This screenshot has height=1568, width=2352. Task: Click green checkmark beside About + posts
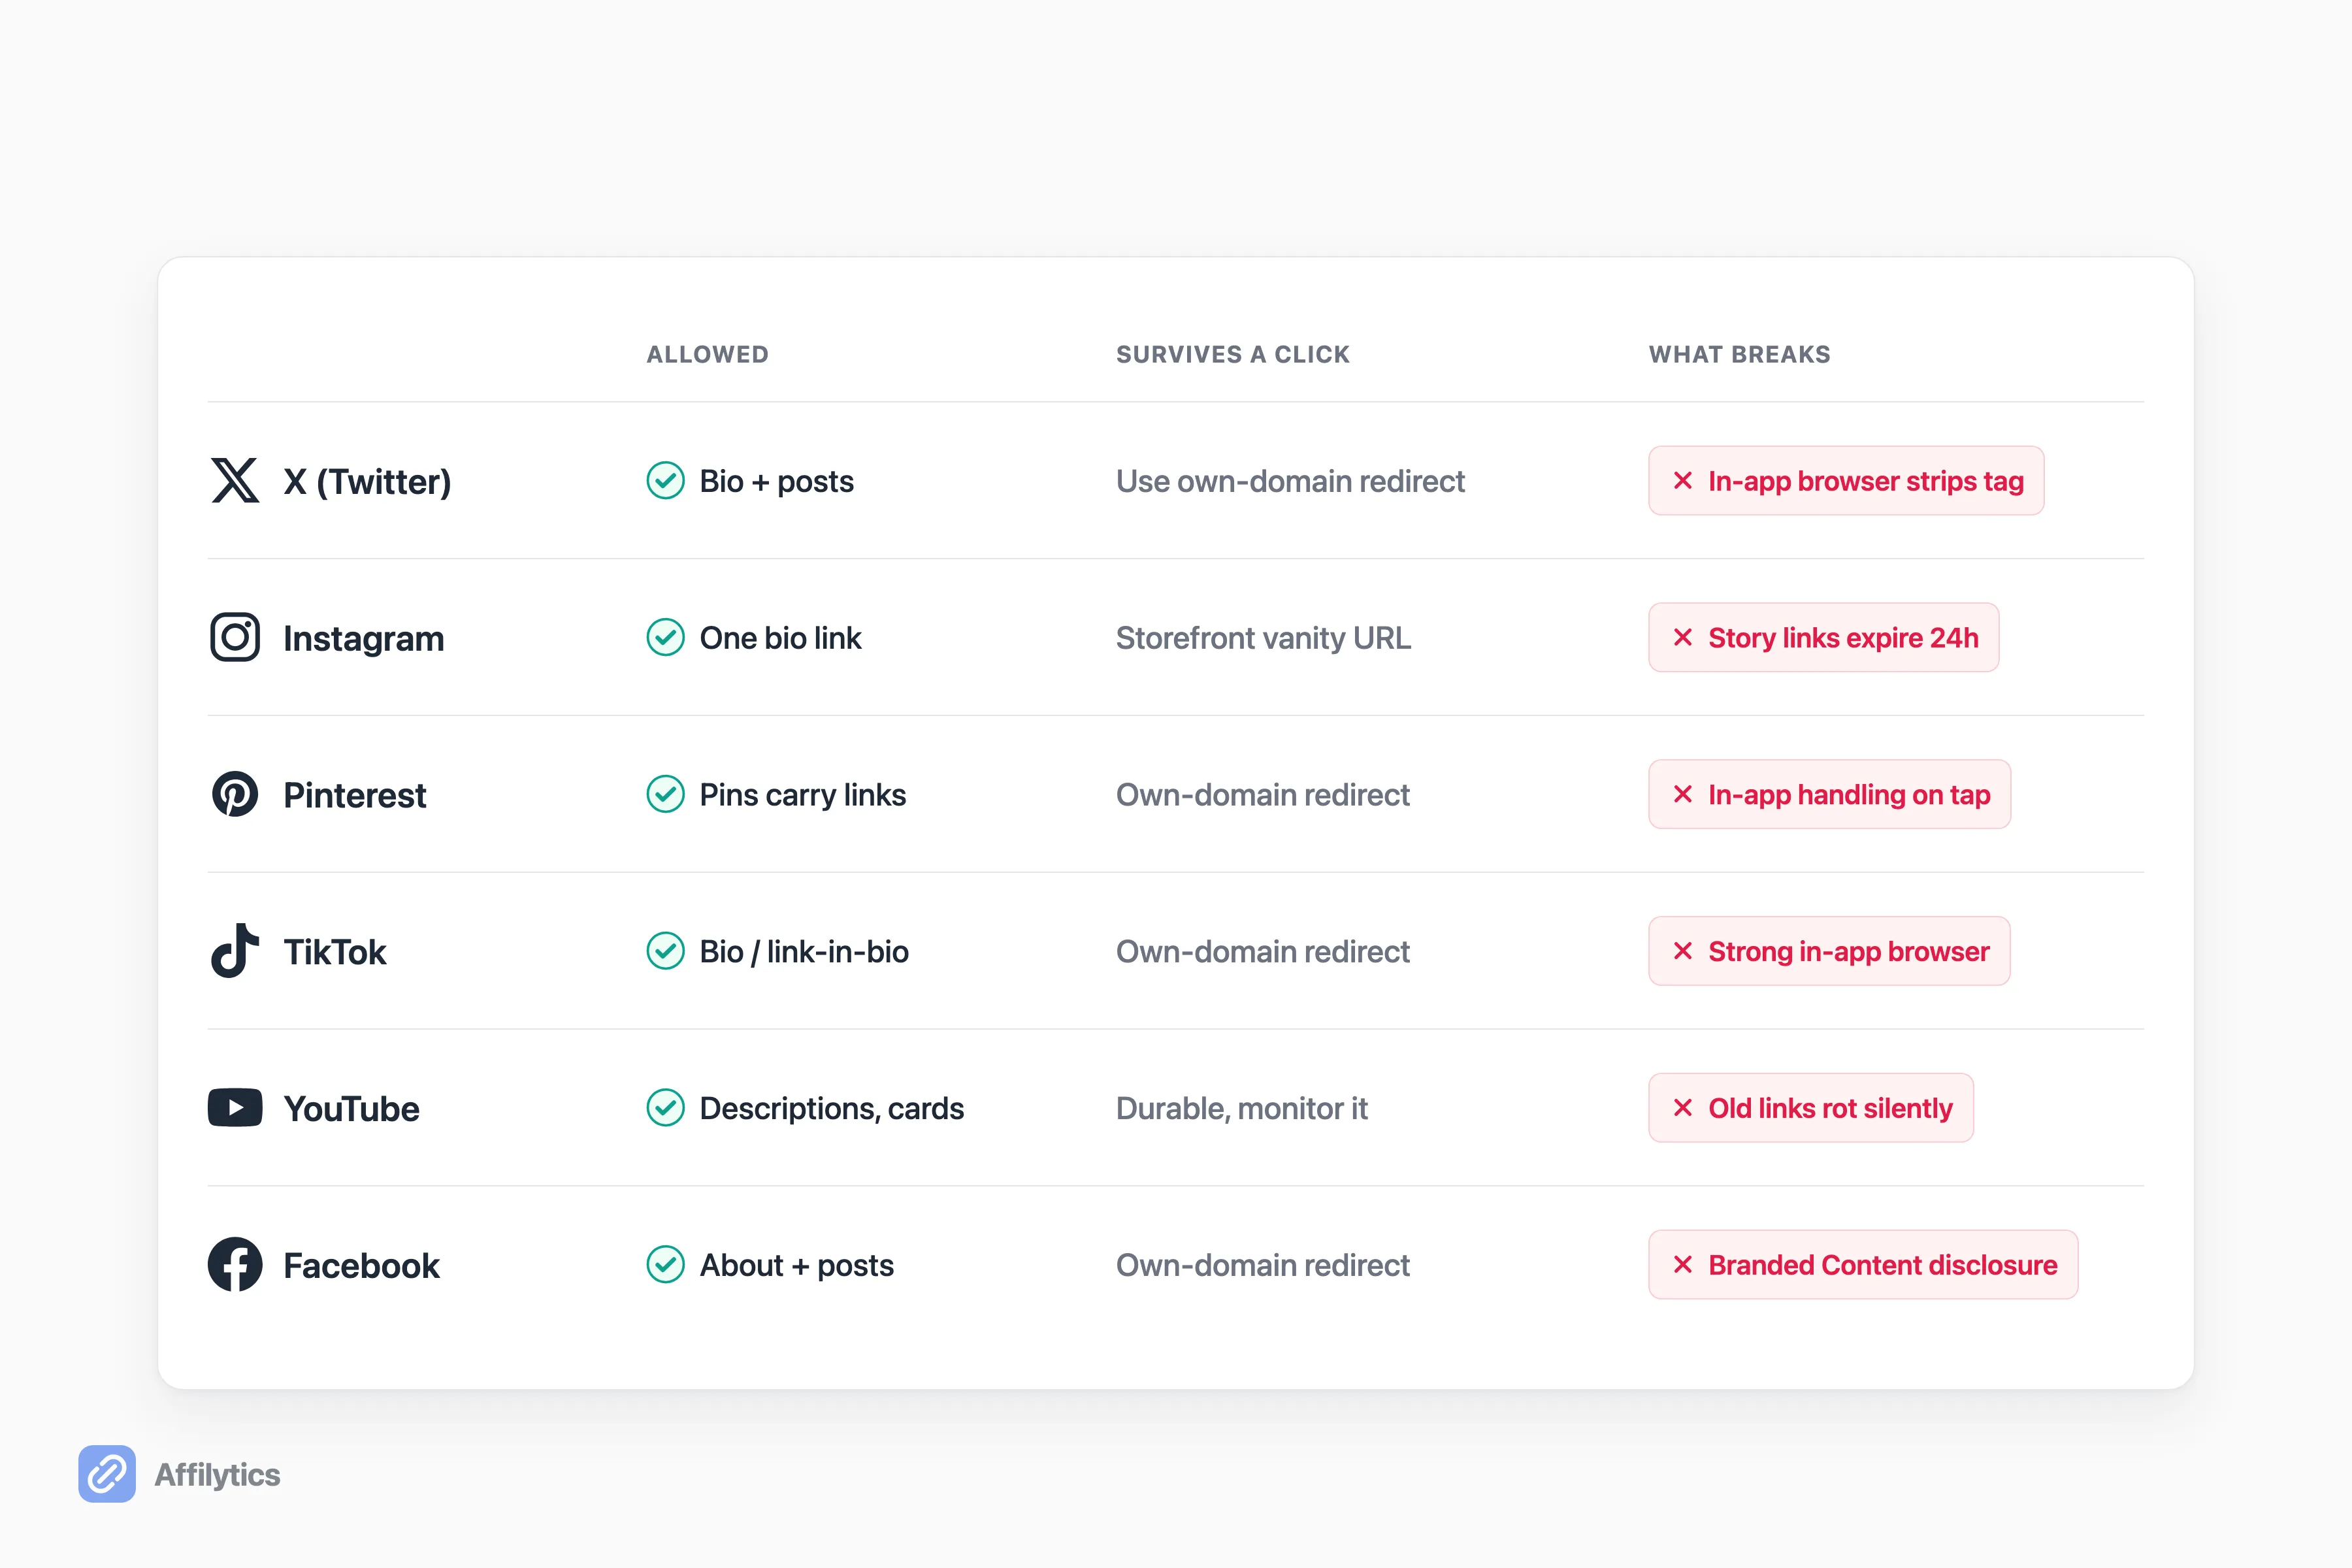click(665, 1264)
